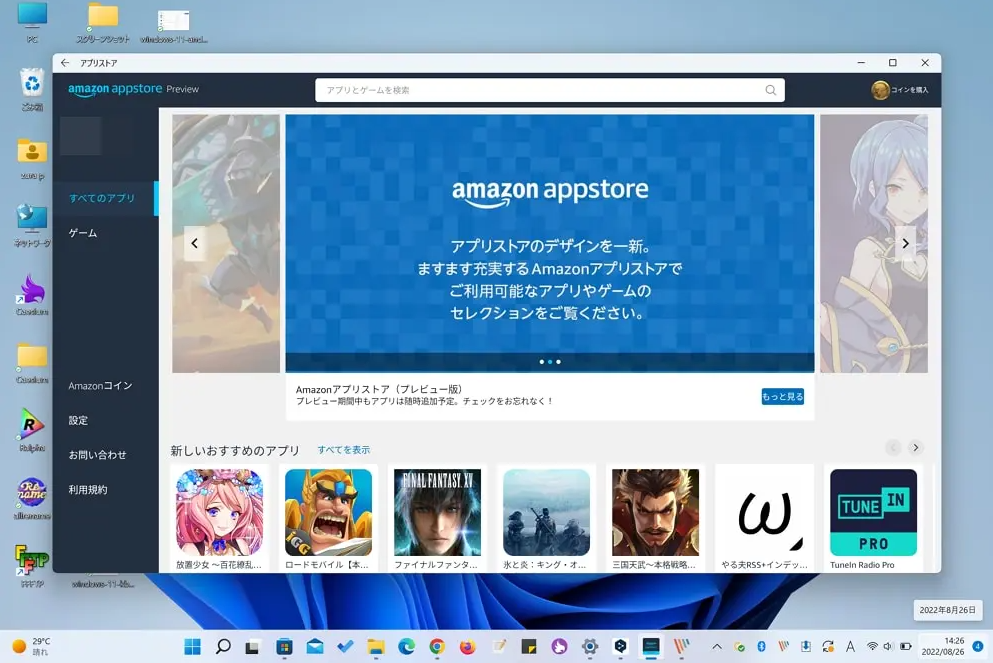Click the left chevron of recommended apps row
Image resolution: width=993 pixels, height=663 pixels.
tap(893, 448)
